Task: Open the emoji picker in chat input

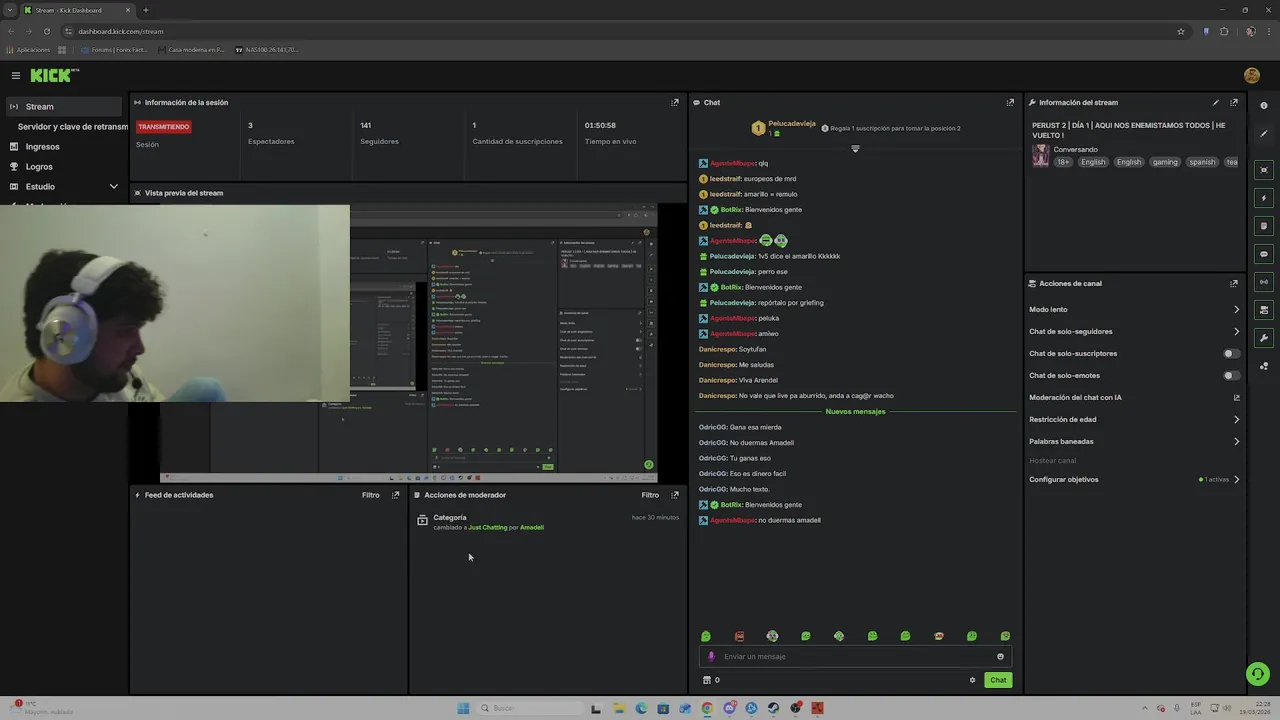Action: tap(1000, 657)
